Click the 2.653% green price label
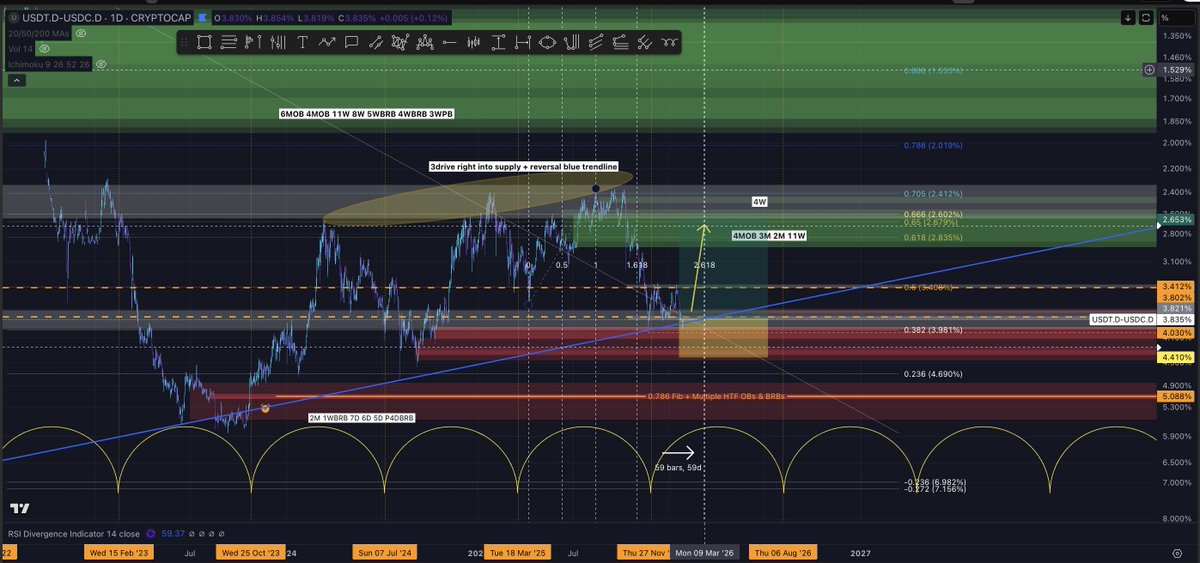1200x563 pixels. [x=1176, y=219]
